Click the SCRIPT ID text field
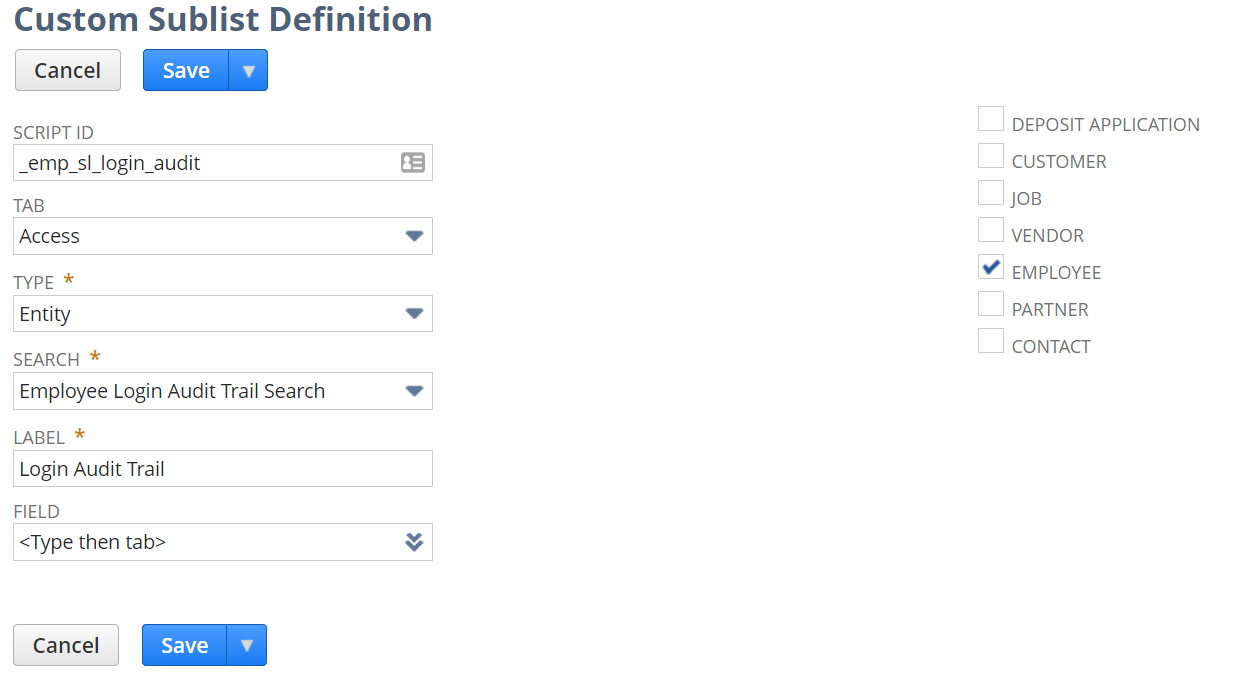Viewport: 1238px width, 673px height. [200, 162]
